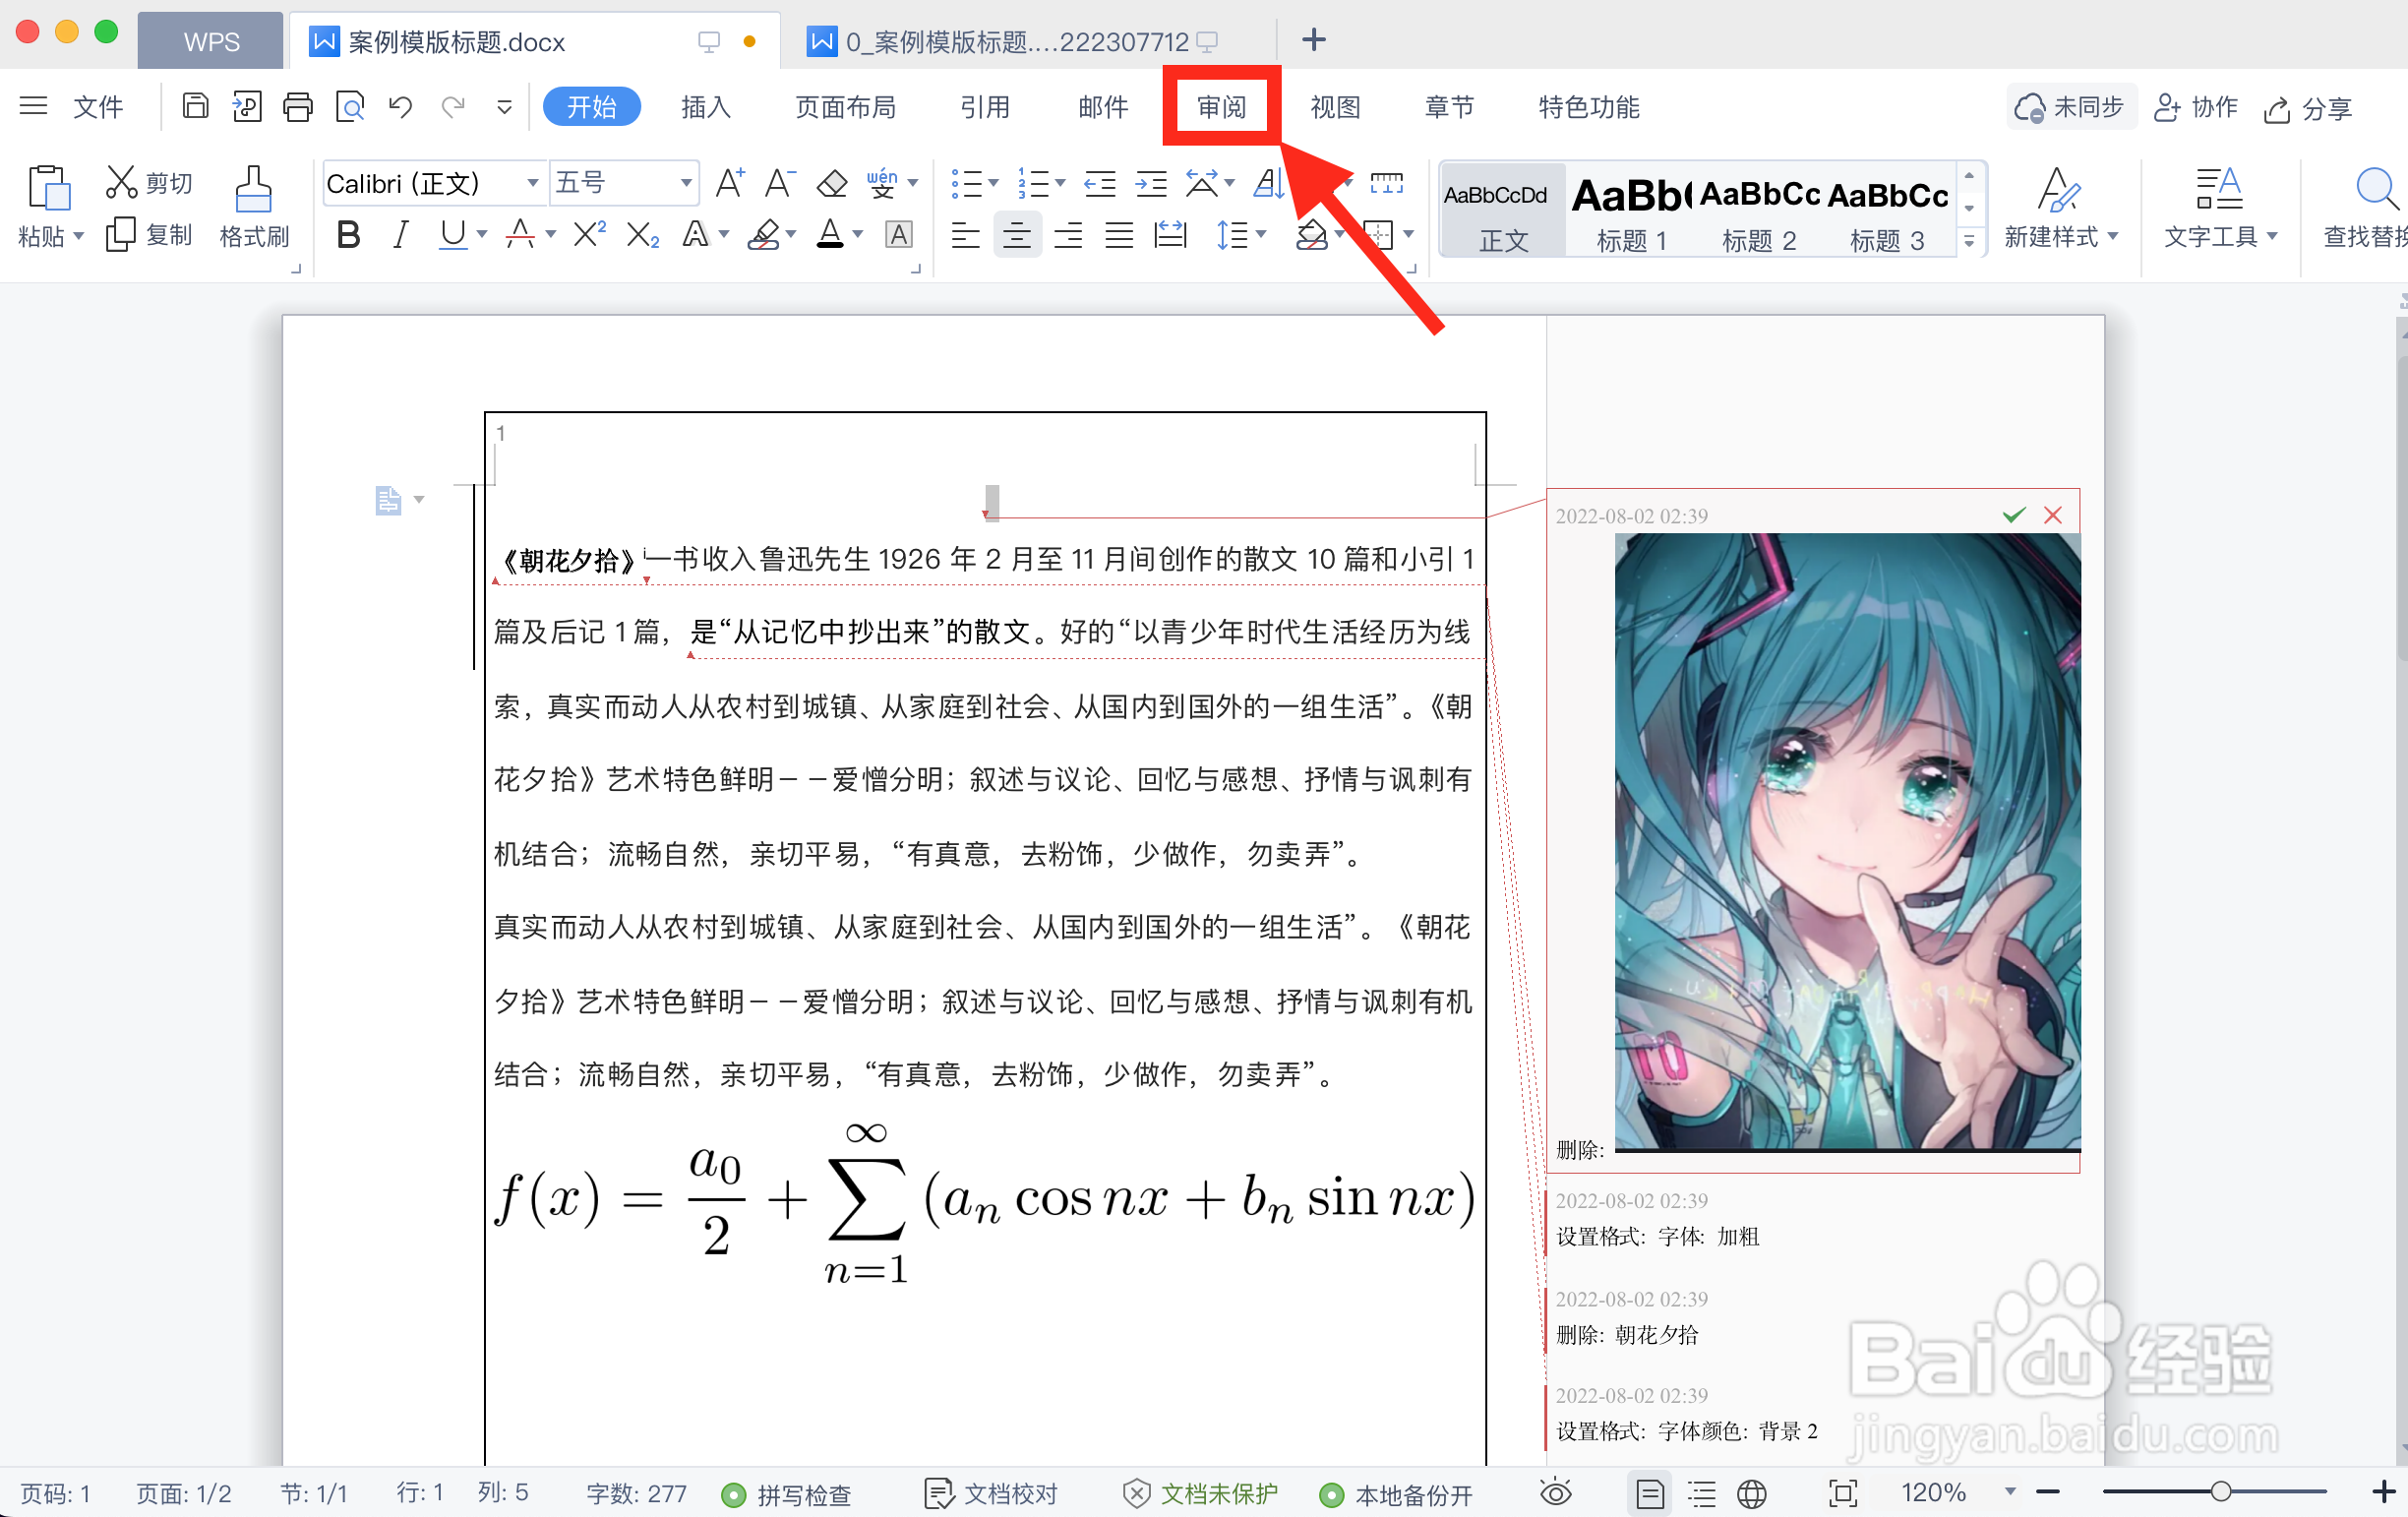Open the 页面布局 ribbon tab
The image size is (2408, 1517).
(845, 107)
